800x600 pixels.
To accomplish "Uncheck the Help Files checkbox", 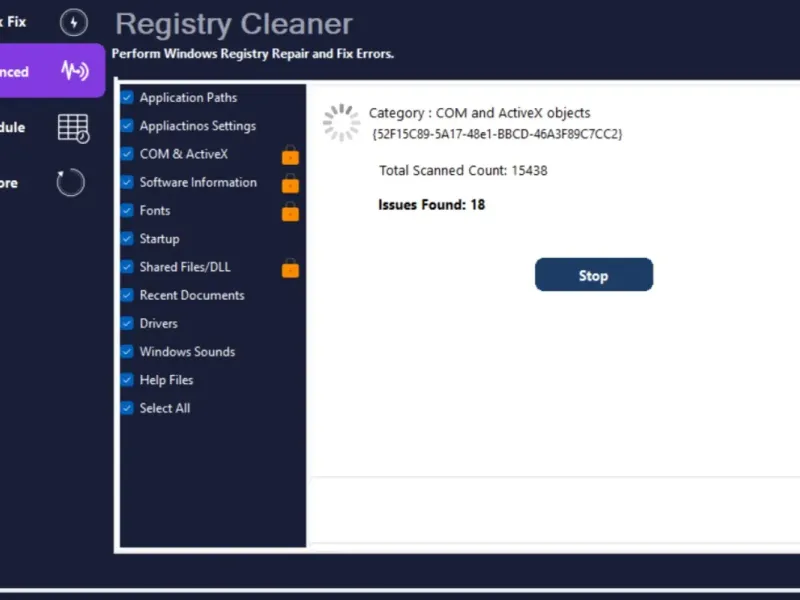I will [x=128, y=380].
